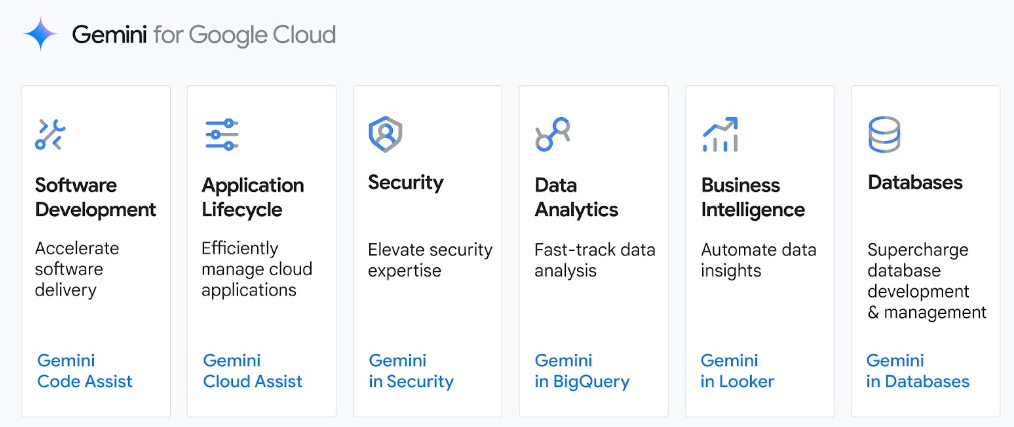Image resolution: width=1014 pixels, height=427 pixels.
Task: Click the Gemini sparkle logo icon
Action: 41,35
